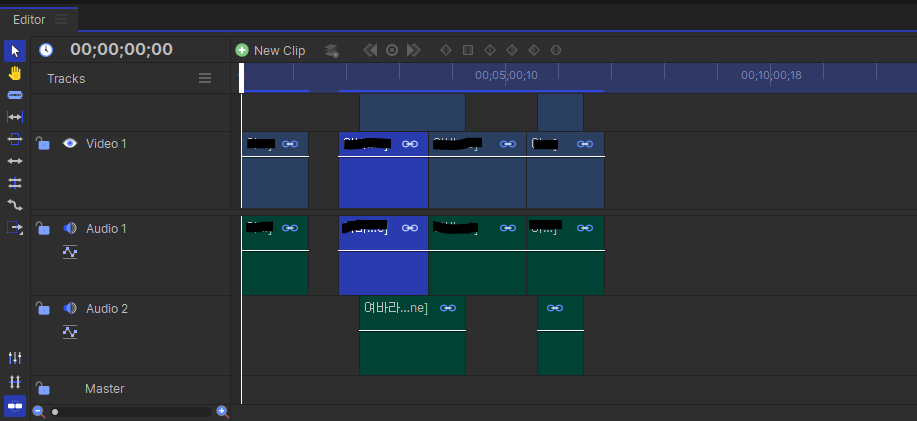The height and width of the screenshot is (421, 917).
Task: Click the layers-with-plus icon
Action: [x=332, y=51]
